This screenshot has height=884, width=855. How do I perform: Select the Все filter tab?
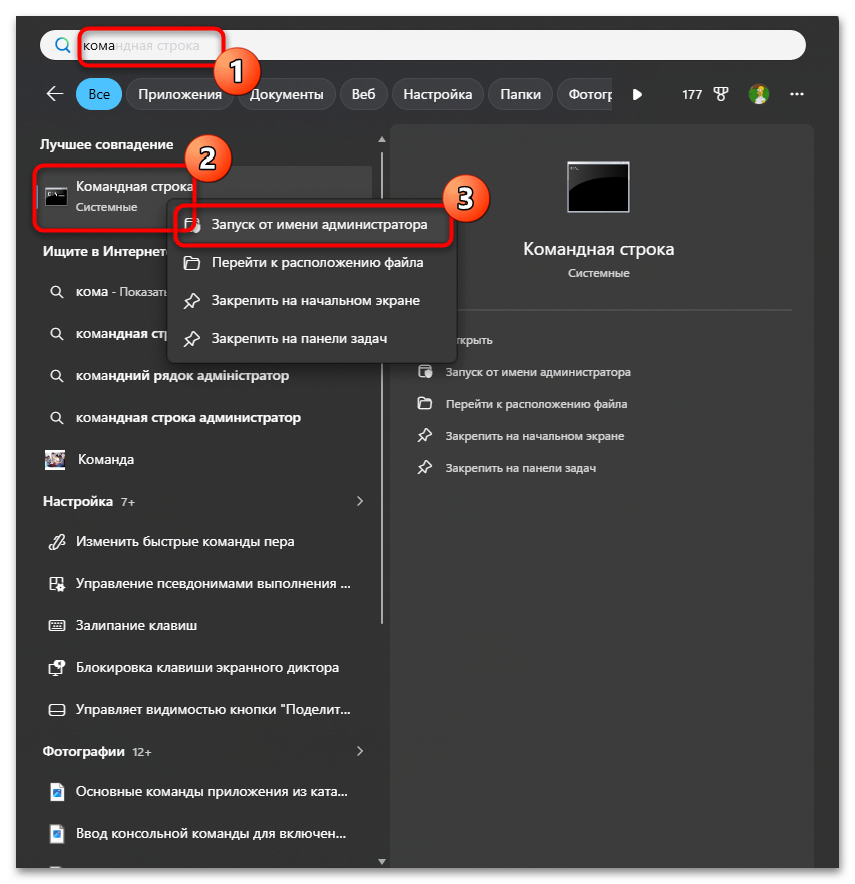coord(99,94)
